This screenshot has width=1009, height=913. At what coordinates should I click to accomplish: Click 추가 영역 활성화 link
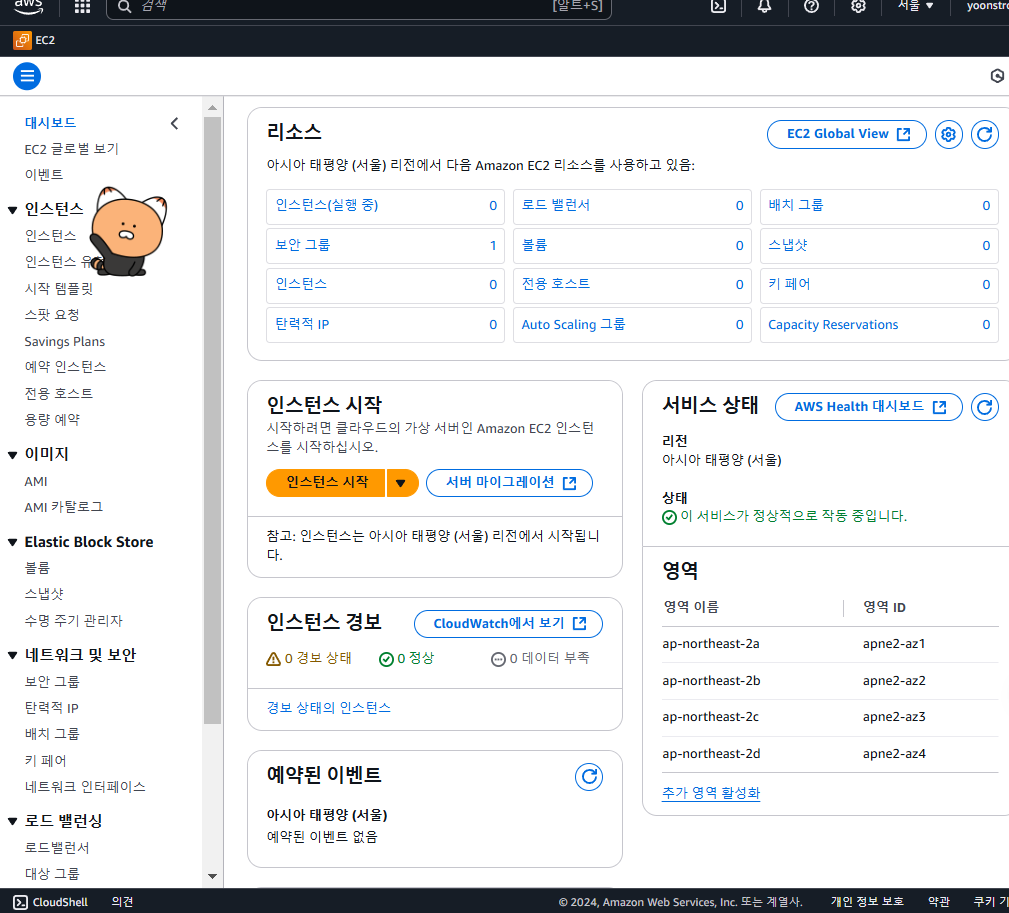tap(711, 793)
